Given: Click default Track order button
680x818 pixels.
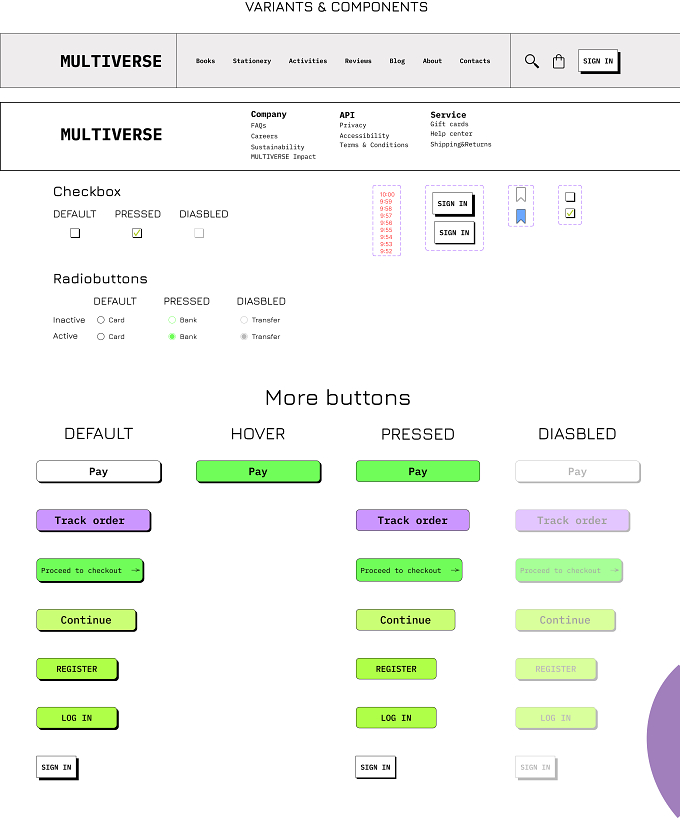Looking at the screenshot, I should tap(93, 521).
